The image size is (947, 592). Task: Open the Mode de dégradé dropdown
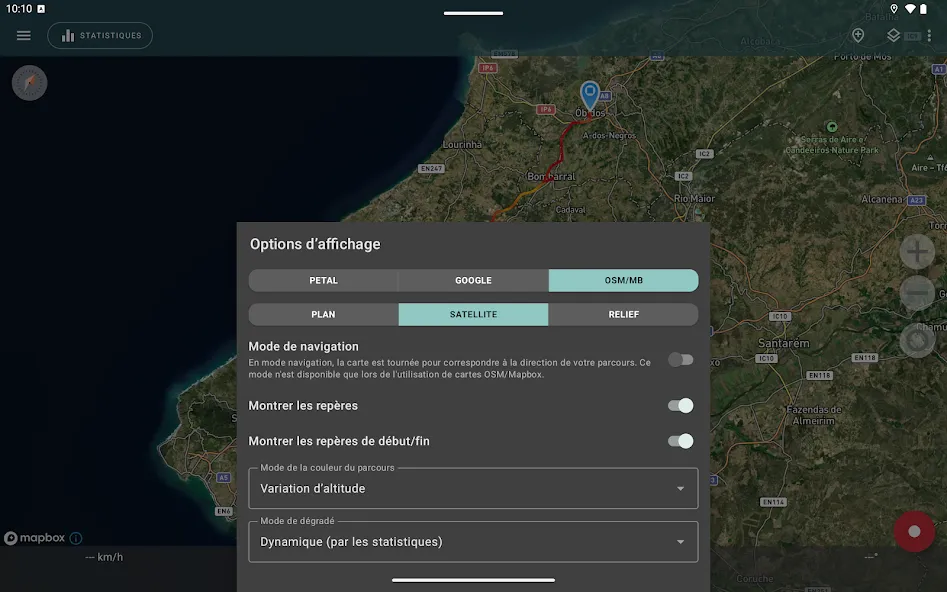tap(473, 542)
